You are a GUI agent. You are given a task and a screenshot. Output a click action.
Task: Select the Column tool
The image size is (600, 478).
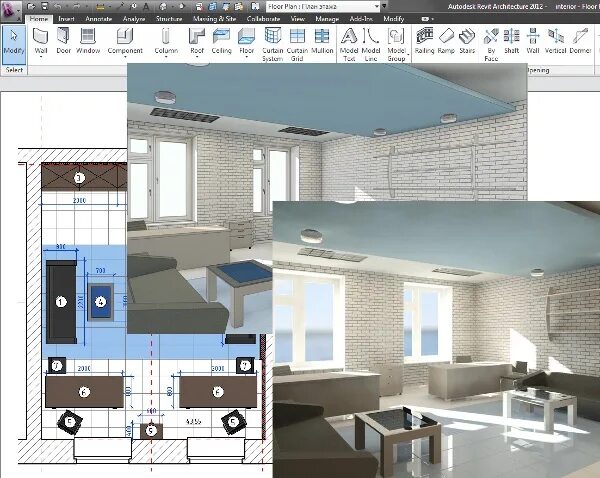[166, 41]
